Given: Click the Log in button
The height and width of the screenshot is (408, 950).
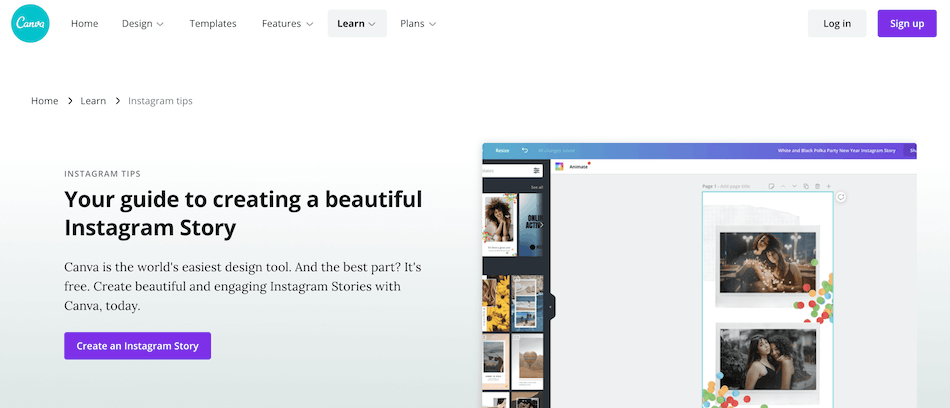Looking at the screenshot, I should click(837, 24).
